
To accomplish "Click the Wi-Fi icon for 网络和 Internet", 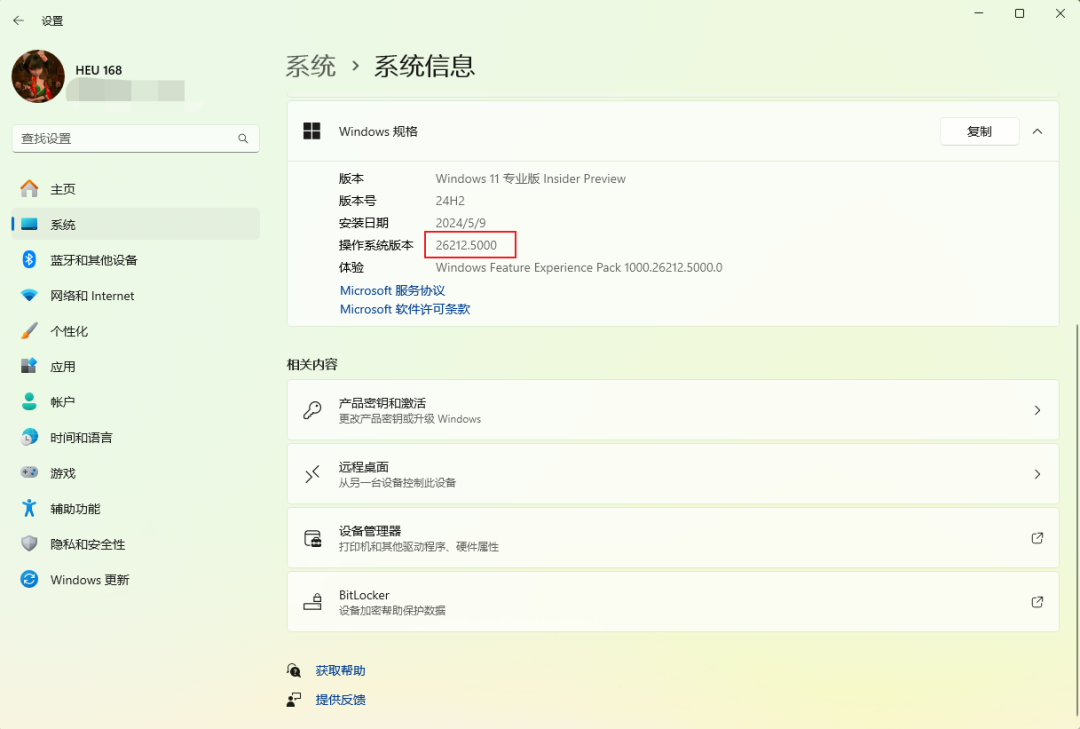I will point(29,296).
